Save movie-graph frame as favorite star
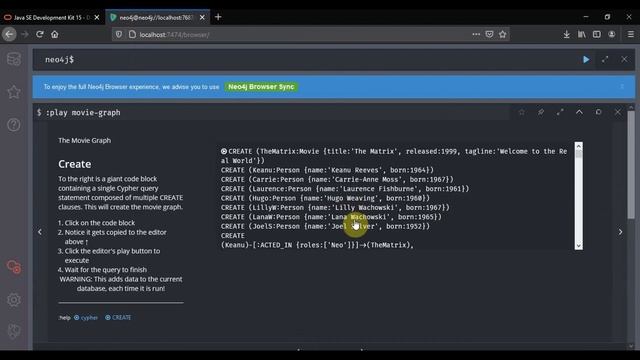This screenshot has height=360, width=640. point(522,112)
